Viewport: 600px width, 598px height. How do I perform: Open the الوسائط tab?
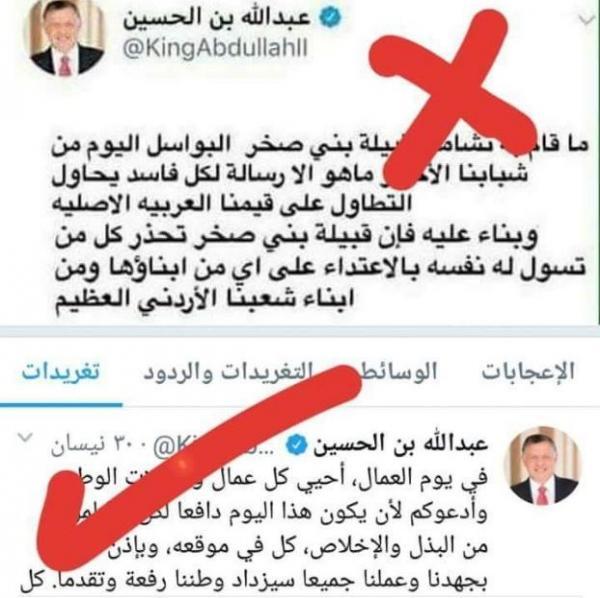coord(400,371)
